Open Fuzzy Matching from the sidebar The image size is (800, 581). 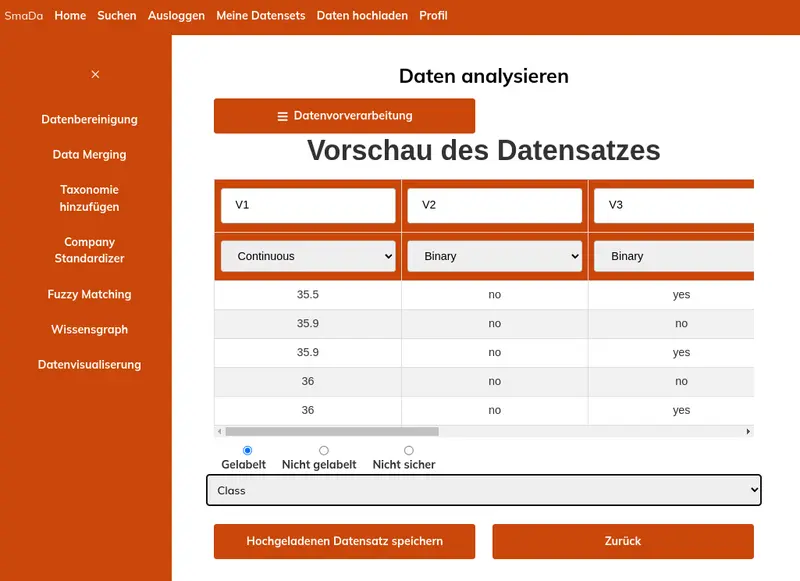tap(89, 294)
